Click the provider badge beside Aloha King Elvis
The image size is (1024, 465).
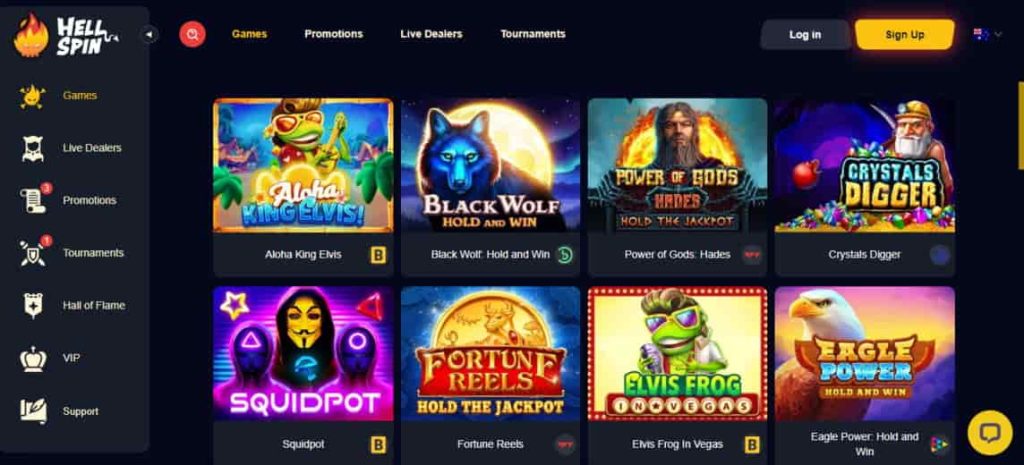(378, 255)
